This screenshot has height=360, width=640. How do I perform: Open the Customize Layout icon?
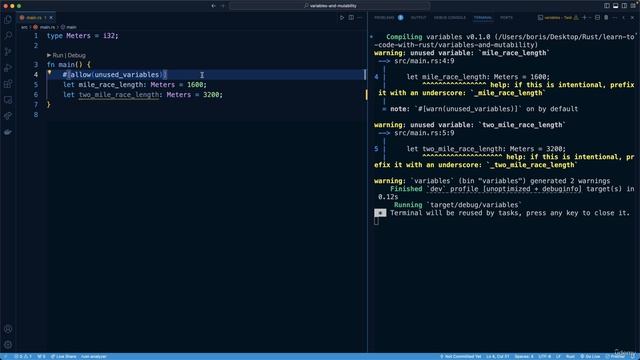point(633,6)
